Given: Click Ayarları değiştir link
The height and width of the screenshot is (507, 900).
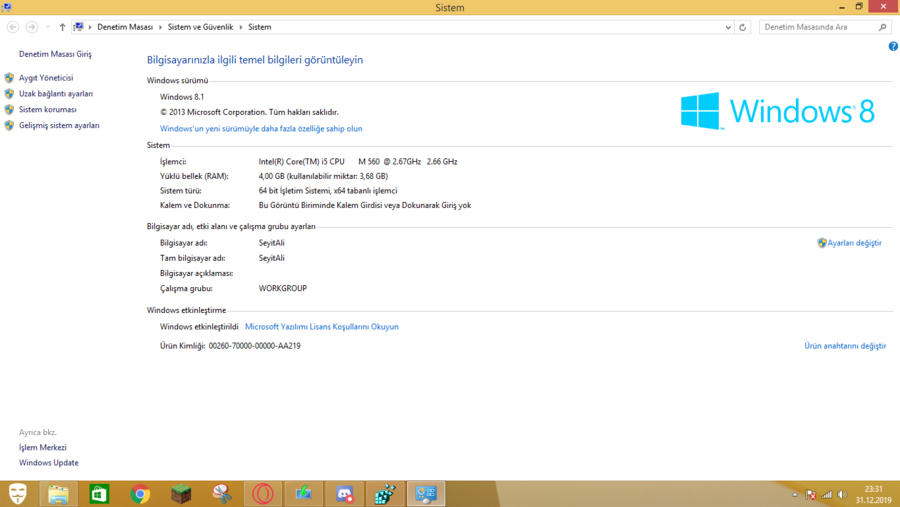Looking at the screenshot, I should point(854,243).
